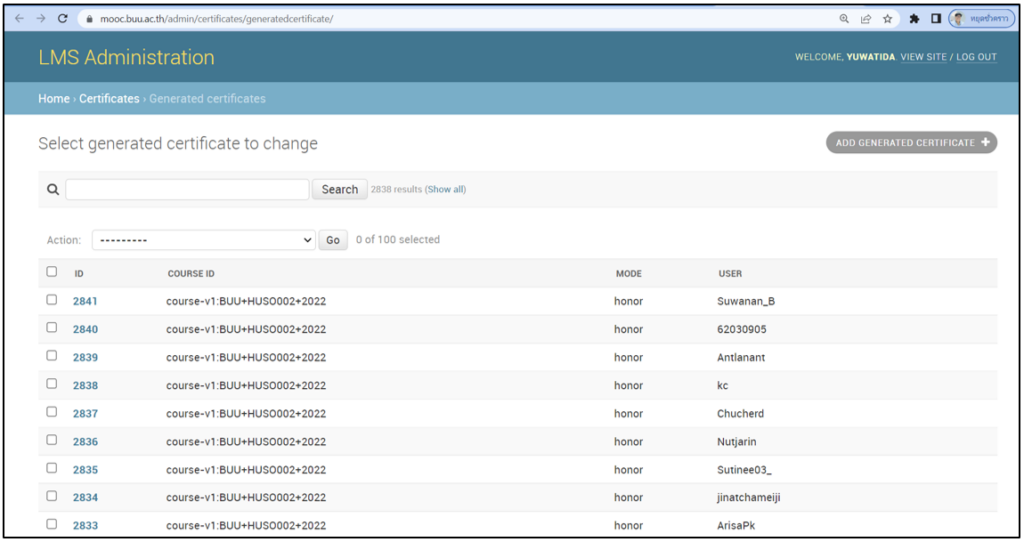The height and width of the screenshot is (542, 1024).
Task: Click into the search text field
Action: (x=187, y=189)
